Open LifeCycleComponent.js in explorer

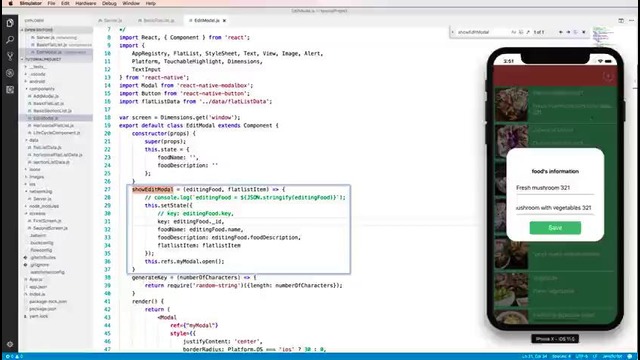tap(56, 133)
